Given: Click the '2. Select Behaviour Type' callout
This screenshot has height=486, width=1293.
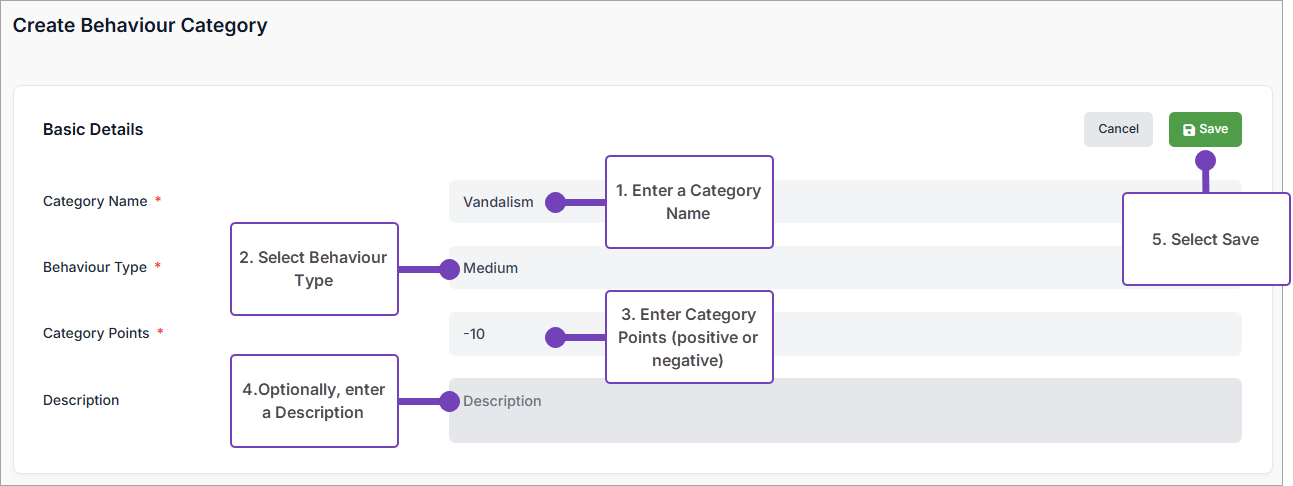Looking at the screenshot, I should 314,269.
